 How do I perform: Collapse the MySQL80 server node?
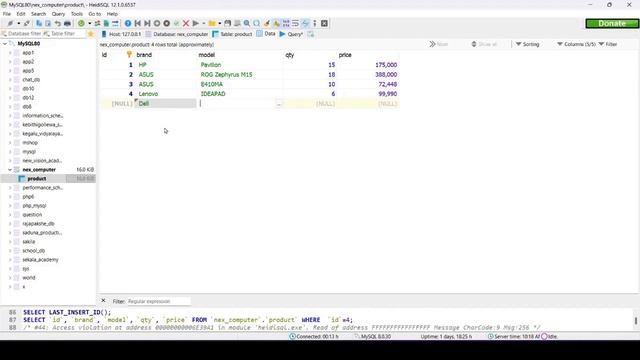[x=5, y=43]
